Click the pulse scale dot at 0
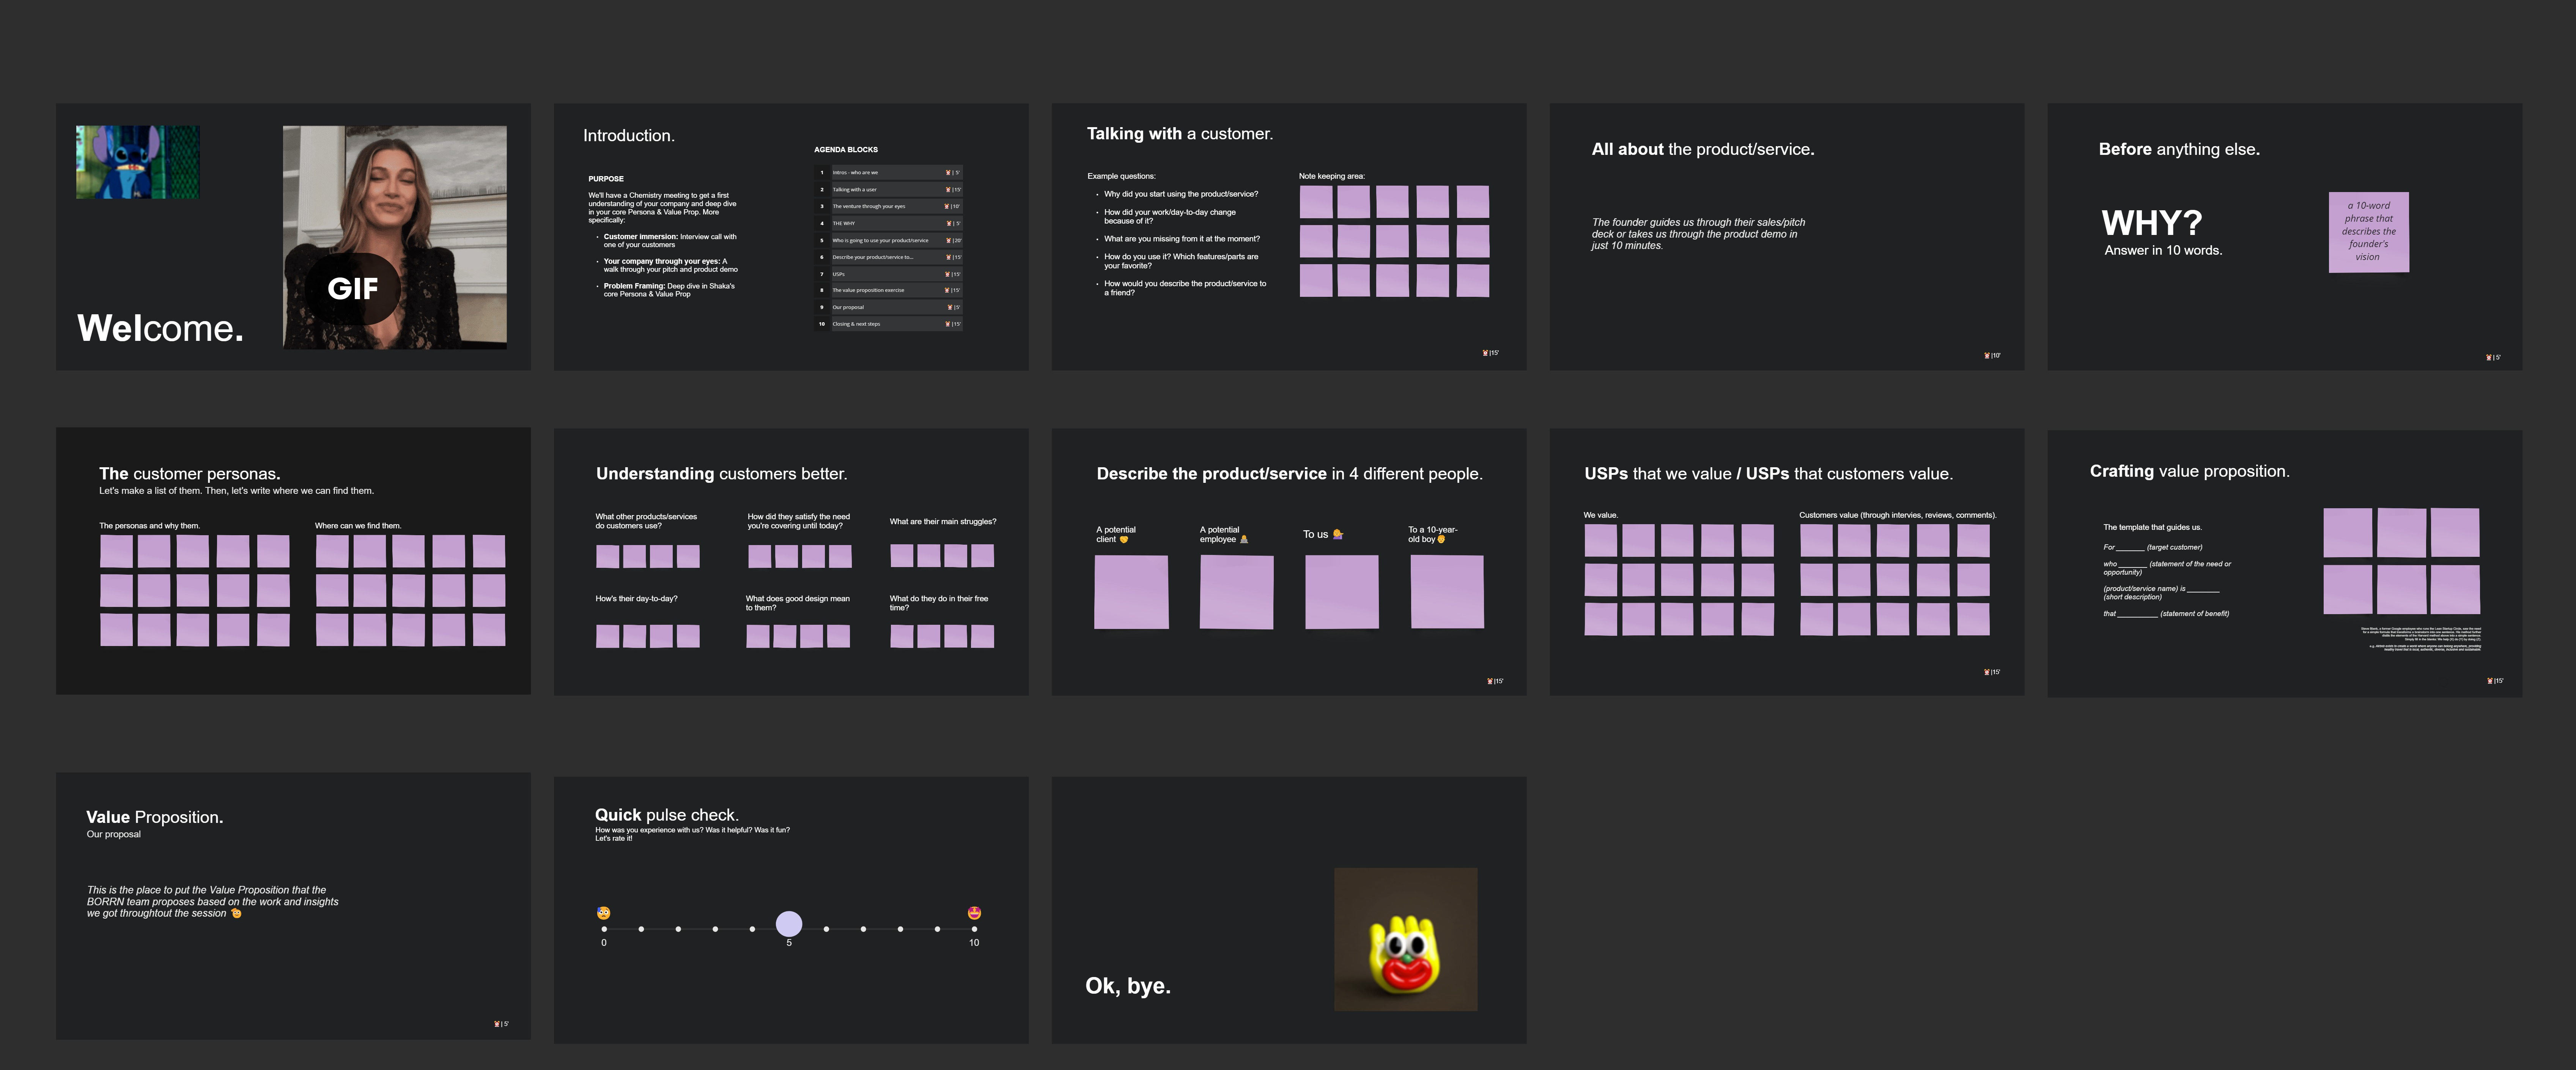Screen dimensions: 2576x1070 click(604, 929)
